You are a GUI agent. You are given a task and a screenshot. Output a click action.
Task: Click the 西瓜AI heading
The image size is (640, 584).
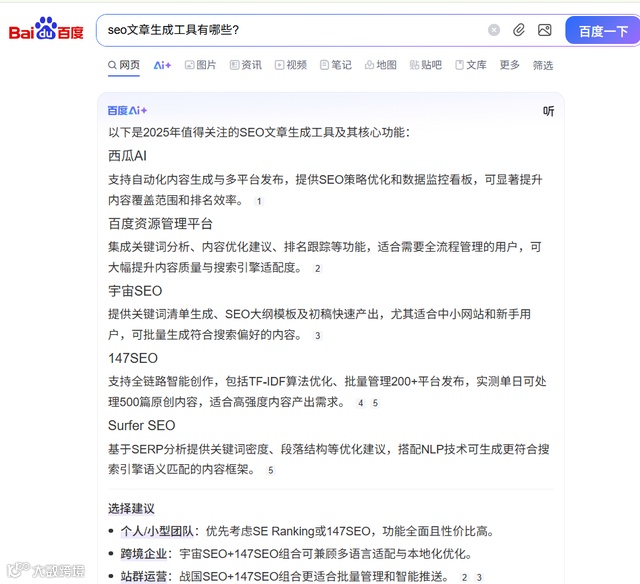point(127,156)
